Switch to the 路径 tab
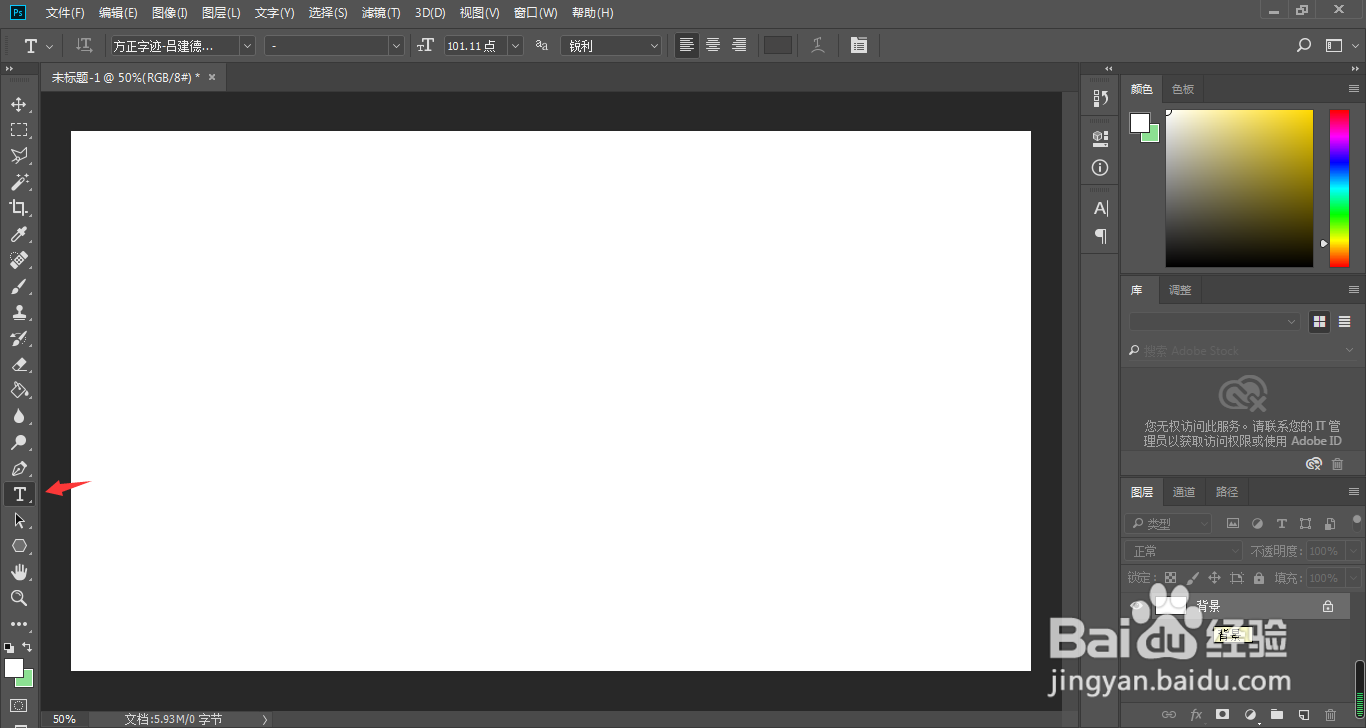The width and height of the screenshot is (1366, 728). click(1227, 492)
